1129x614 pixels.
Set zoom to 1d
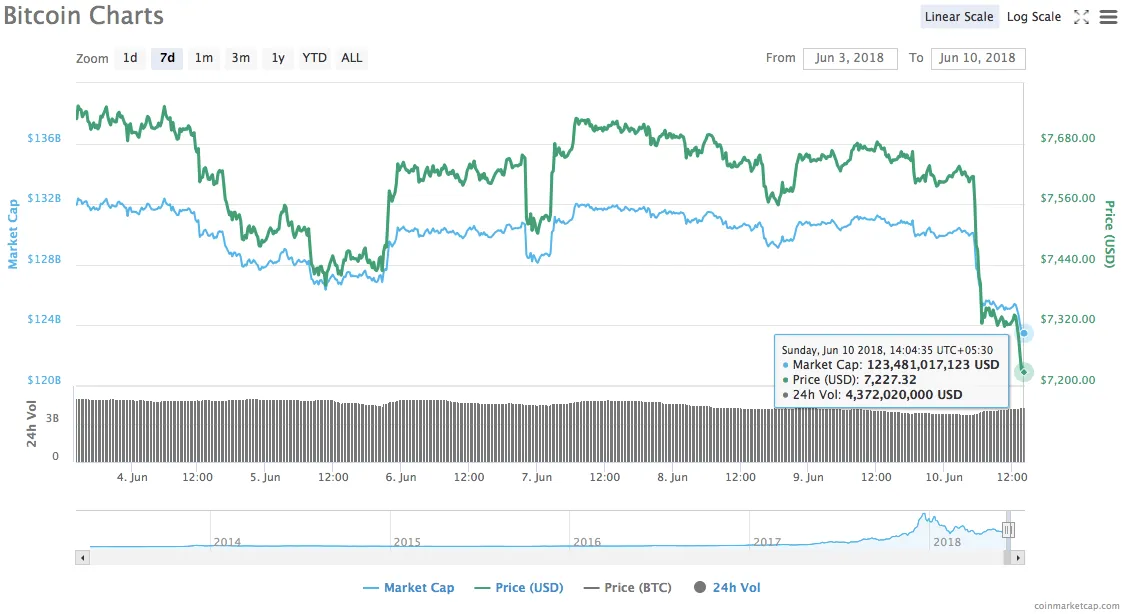pyautogui.click(x=130, y=58)
